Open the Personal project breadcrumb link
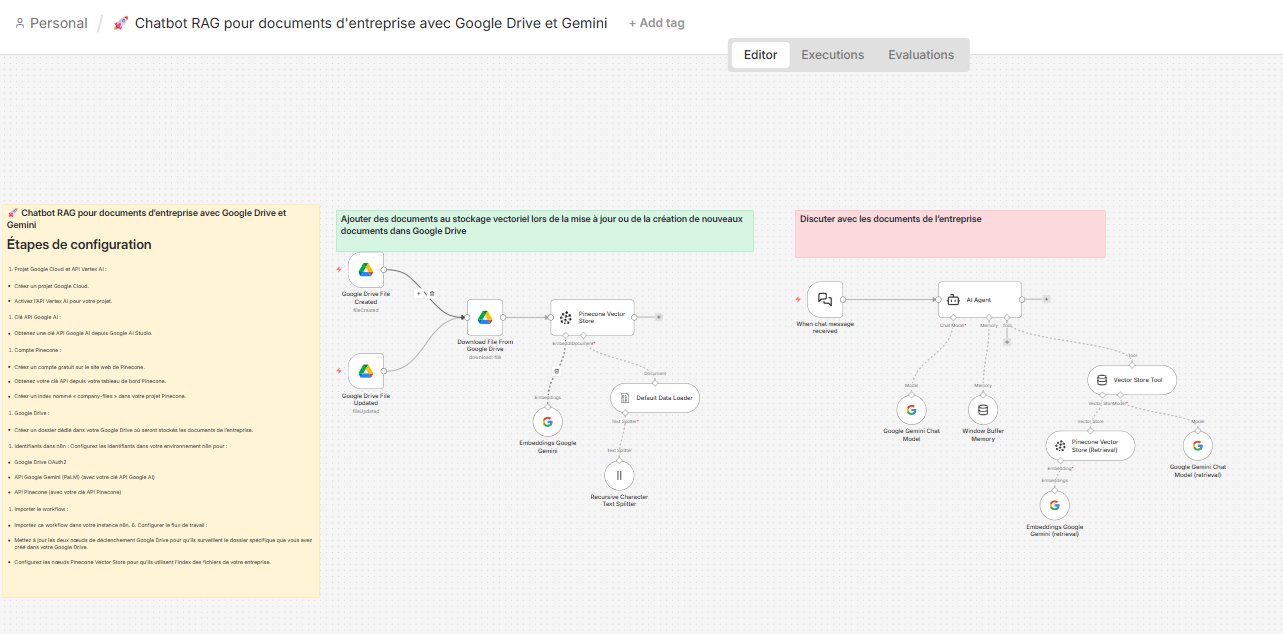This screenshot has width=1283, height=634. tap(58, 22)
